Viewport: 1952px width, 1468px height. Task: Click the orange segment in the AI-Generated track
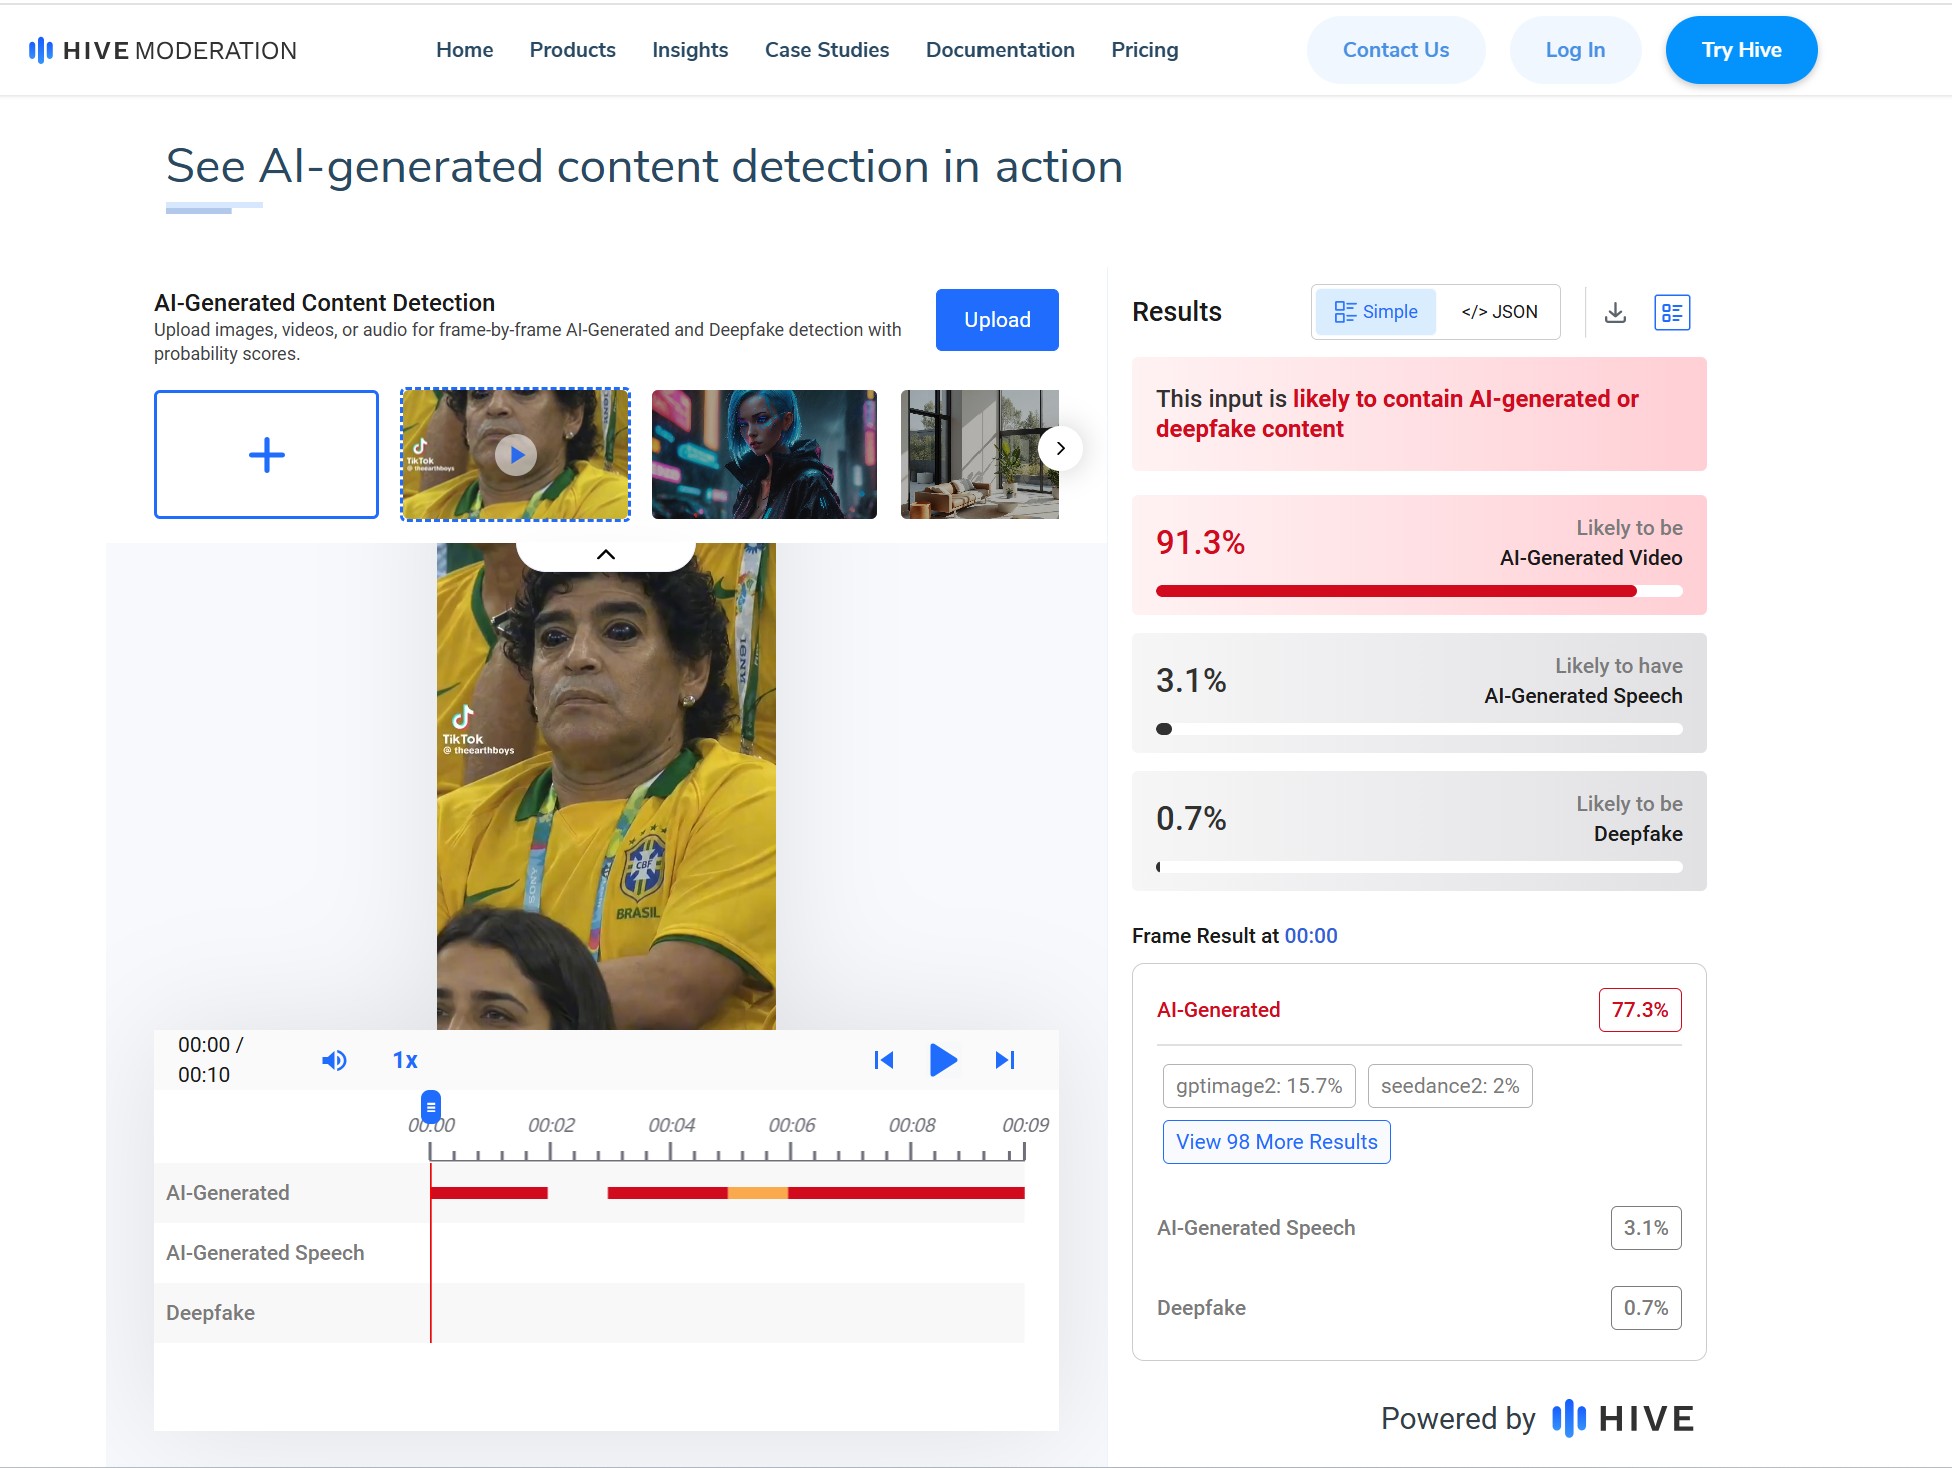pos(757,1193)
